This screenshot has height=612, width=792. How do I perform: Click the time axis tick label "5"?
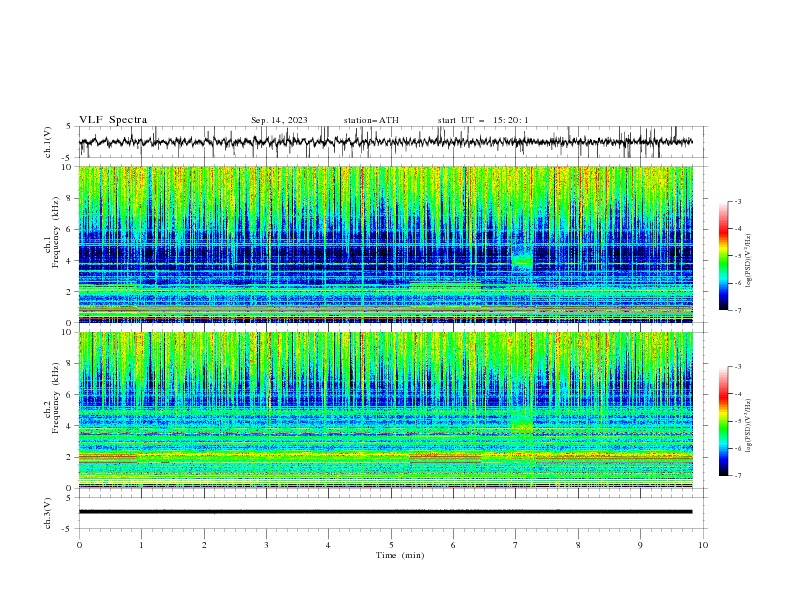(x=391, y=545)
